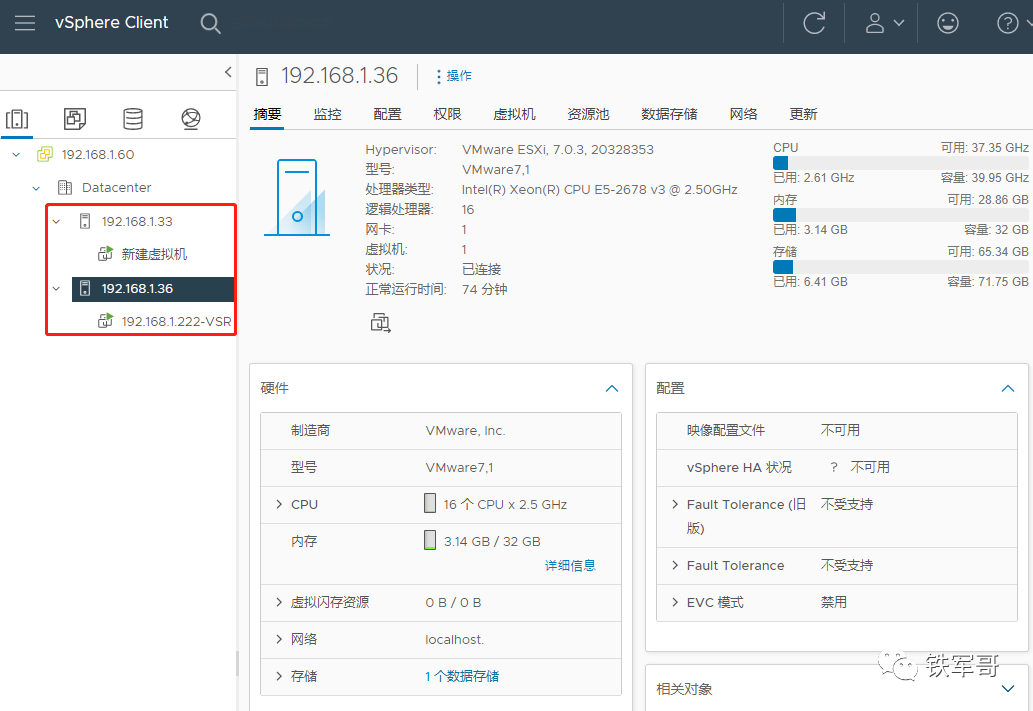Click the CPU chip icon in 硬件
The image size is (1033, 711).
click(x=430, y=503)
